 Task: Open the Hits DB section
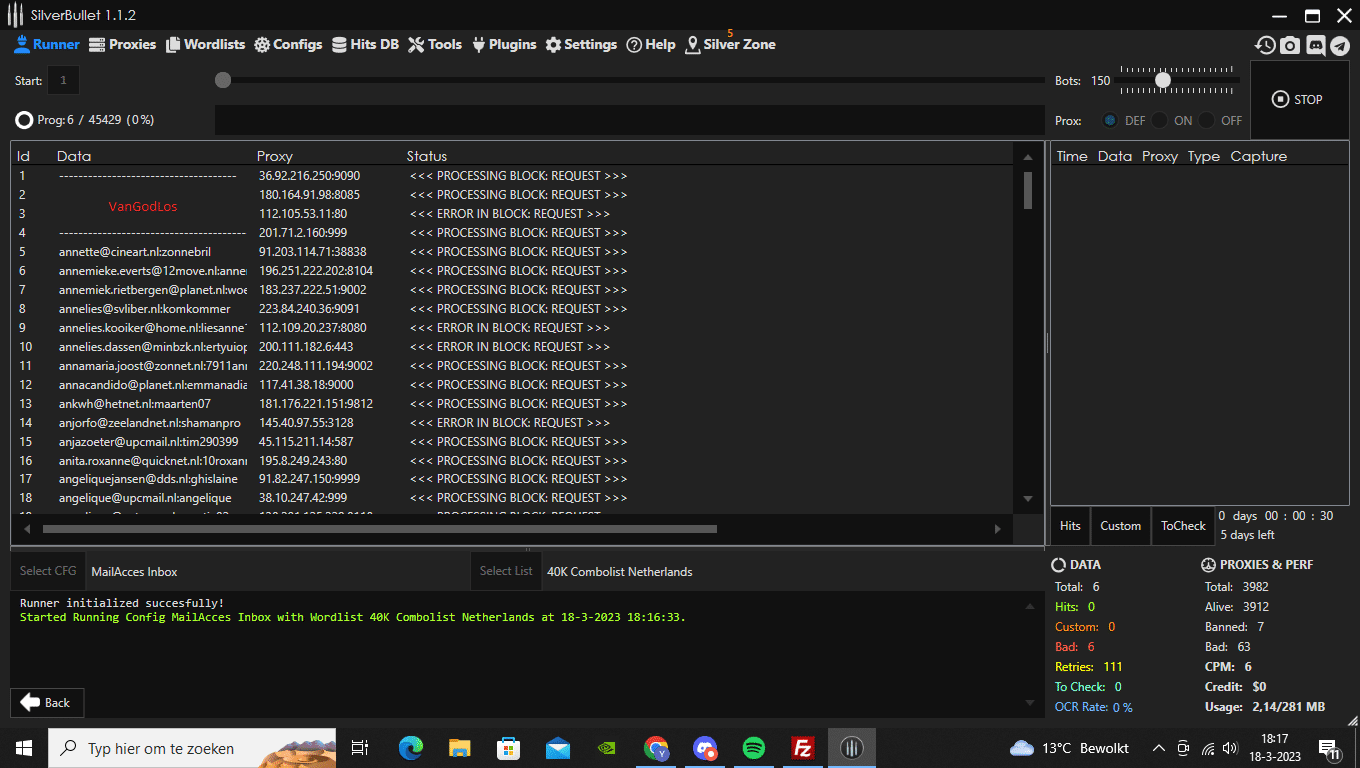point(365,44)
